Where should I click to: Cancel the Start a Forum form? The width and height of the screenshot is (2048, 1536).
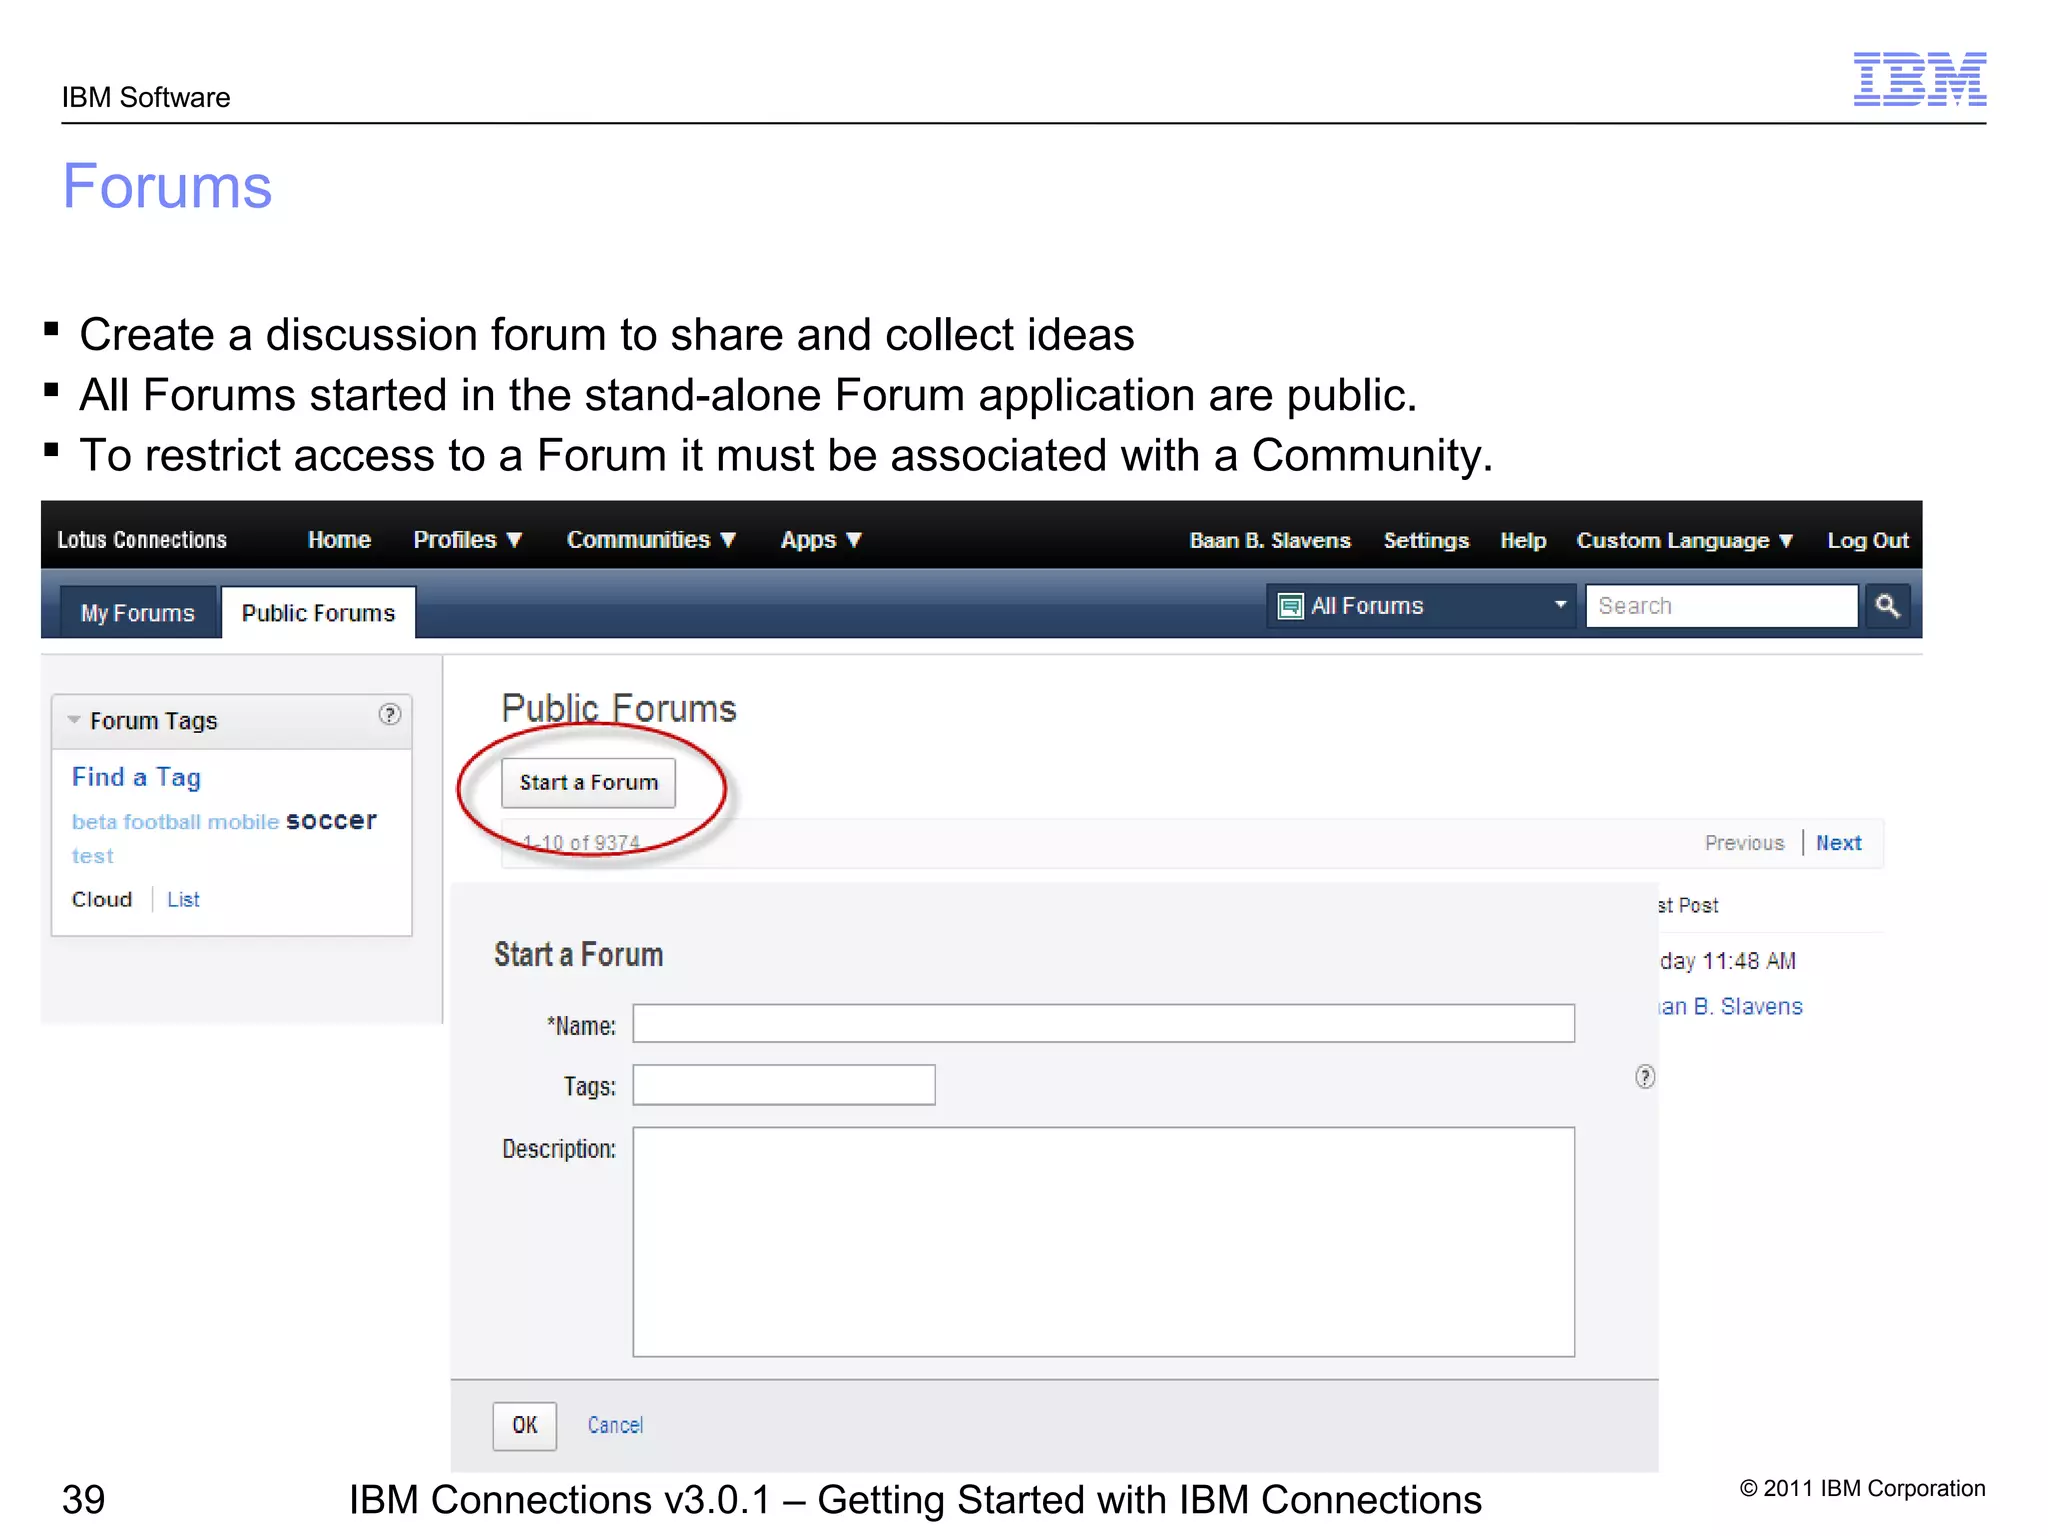(x=615, y=1425)
